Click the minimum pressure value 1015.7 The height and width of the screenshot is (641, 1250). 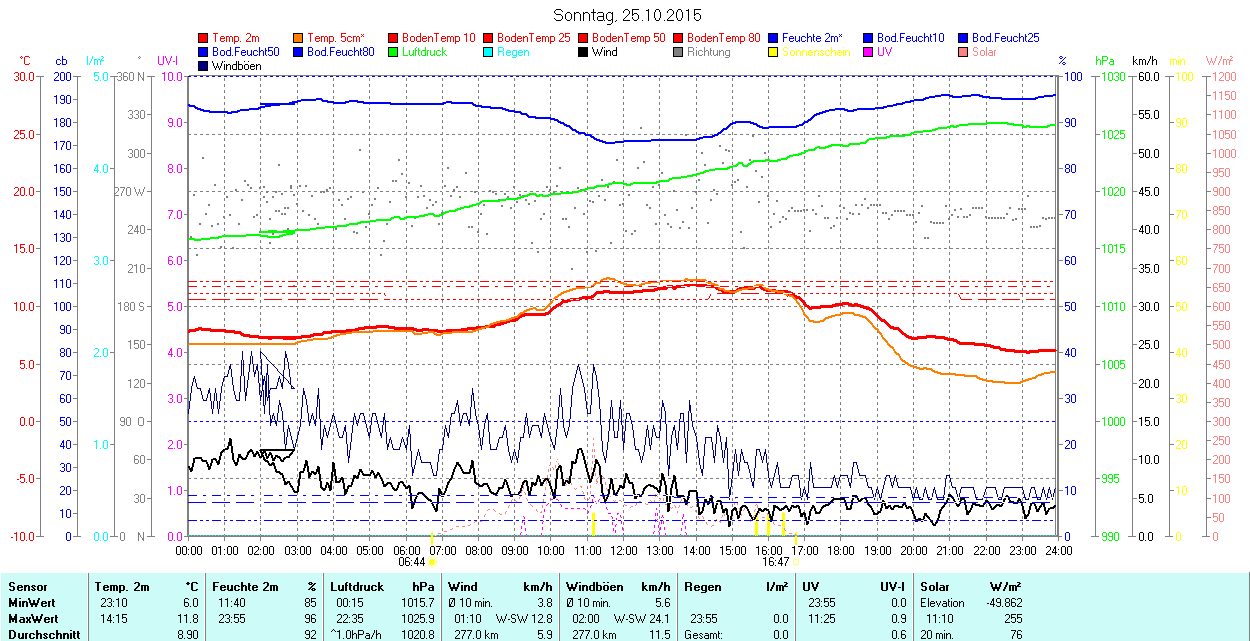(418, 603)
